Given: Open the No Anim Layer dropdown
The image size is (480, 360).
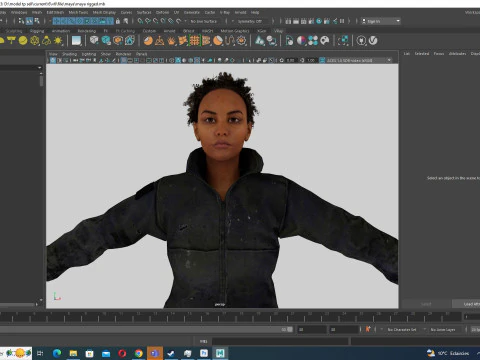Looking at the screenshot, I should click(x=443, y=329).
